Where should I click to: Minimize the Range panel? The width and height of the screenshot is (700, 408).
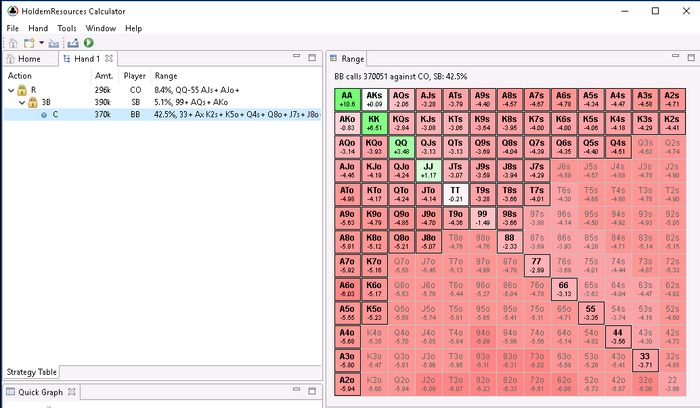[675, 56]
